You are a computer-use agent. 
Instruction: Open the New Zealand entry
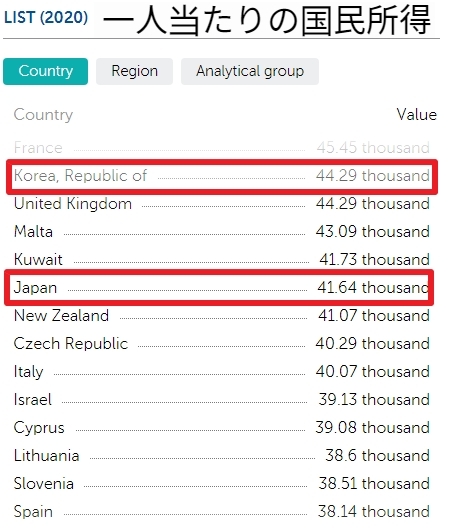pyautogui.click(x=222, y=316)
